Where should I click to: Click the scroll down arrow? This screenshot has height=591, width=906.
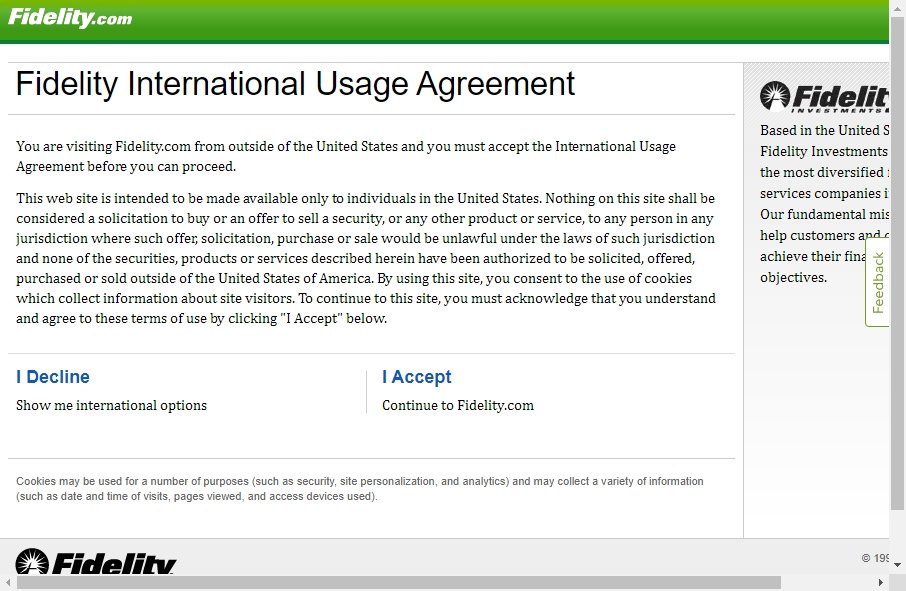897,564
